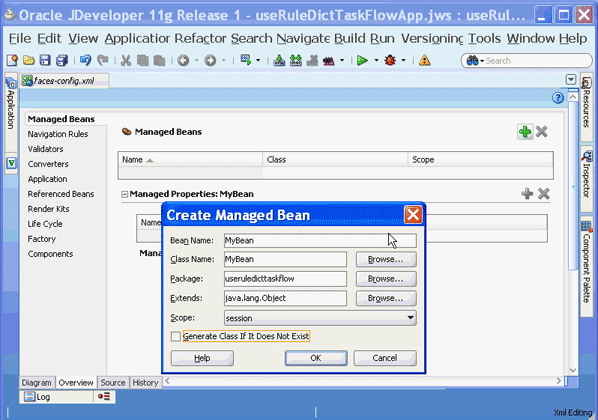Select Referenced Beans in the left list

pyautogui.click(x=61, y=194)
